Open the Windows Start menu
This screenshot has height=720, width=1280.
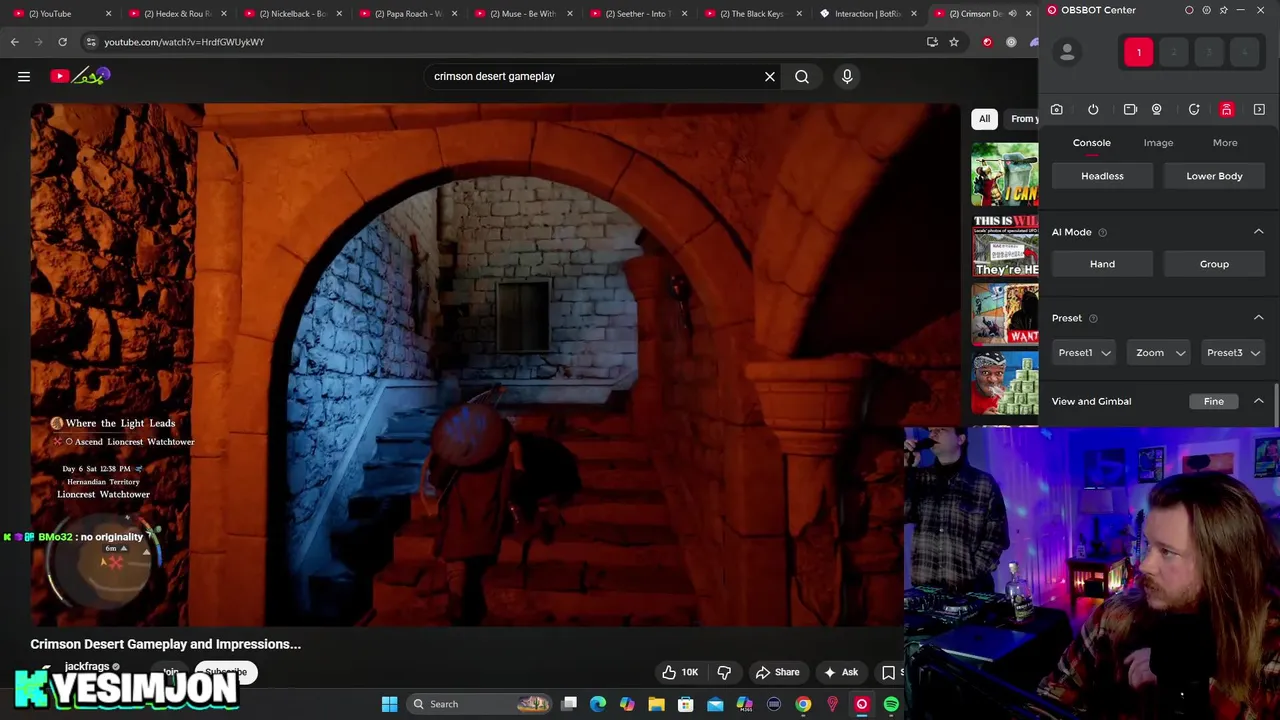(389, 704)
